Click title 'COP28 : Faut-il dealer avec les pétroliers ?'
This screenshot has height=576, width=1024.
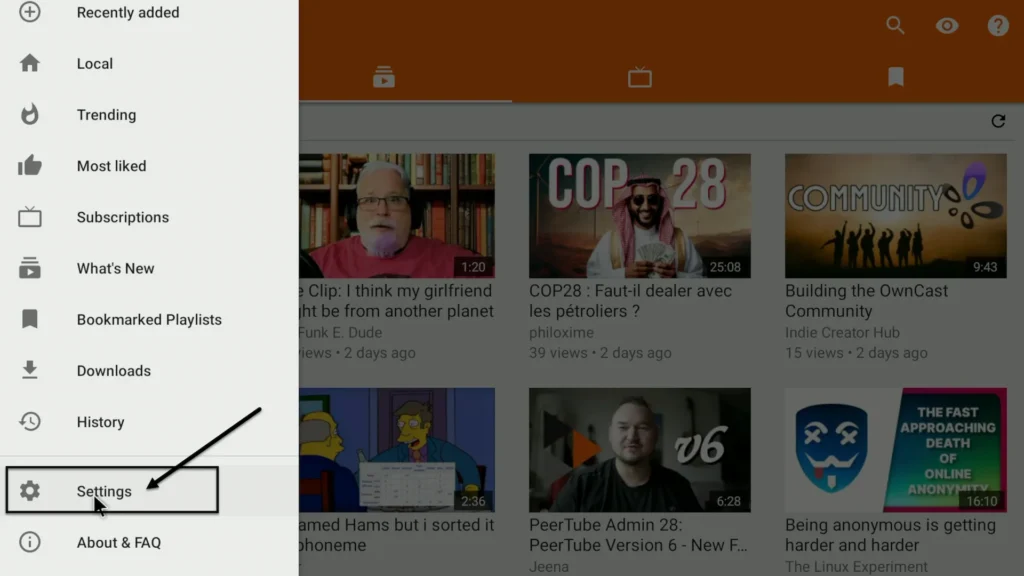coord(630,300)
